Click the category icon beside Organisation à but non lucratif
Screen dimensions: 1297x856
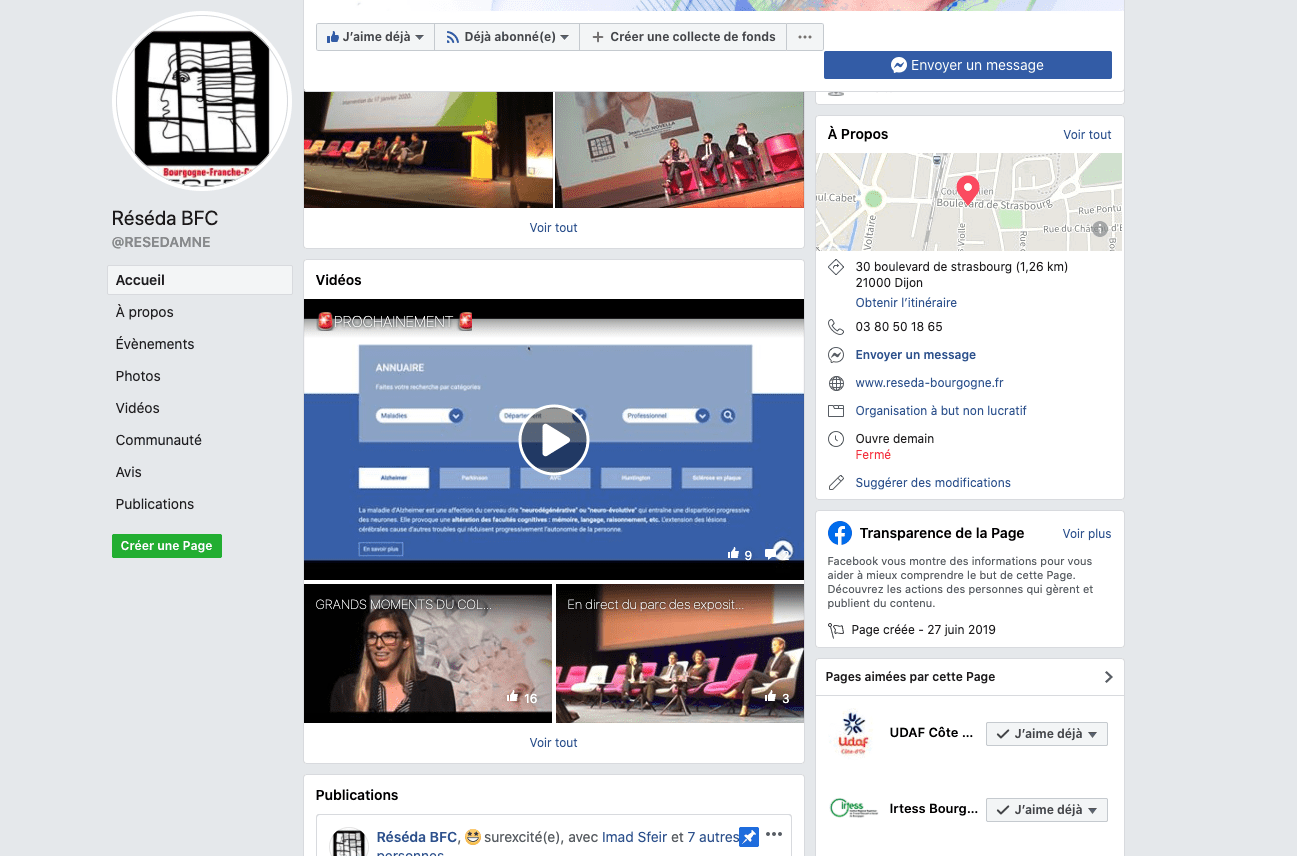click(x=836, y=411)
